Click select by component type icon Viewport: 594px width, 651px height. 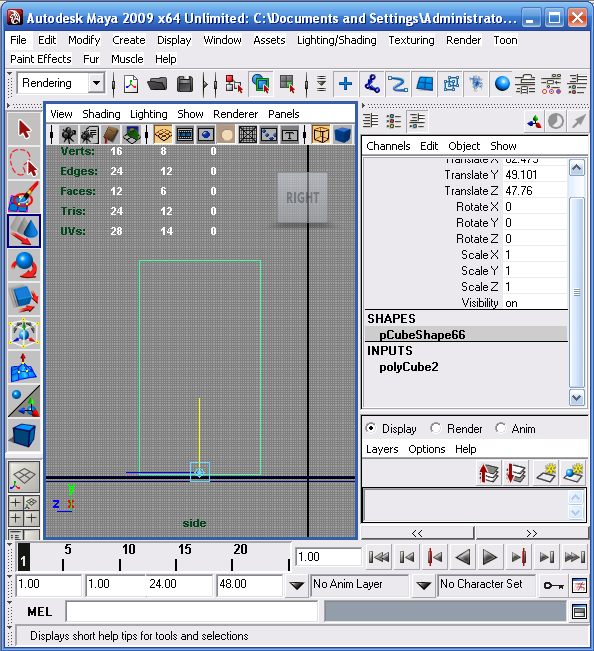[x=287, y=84]
